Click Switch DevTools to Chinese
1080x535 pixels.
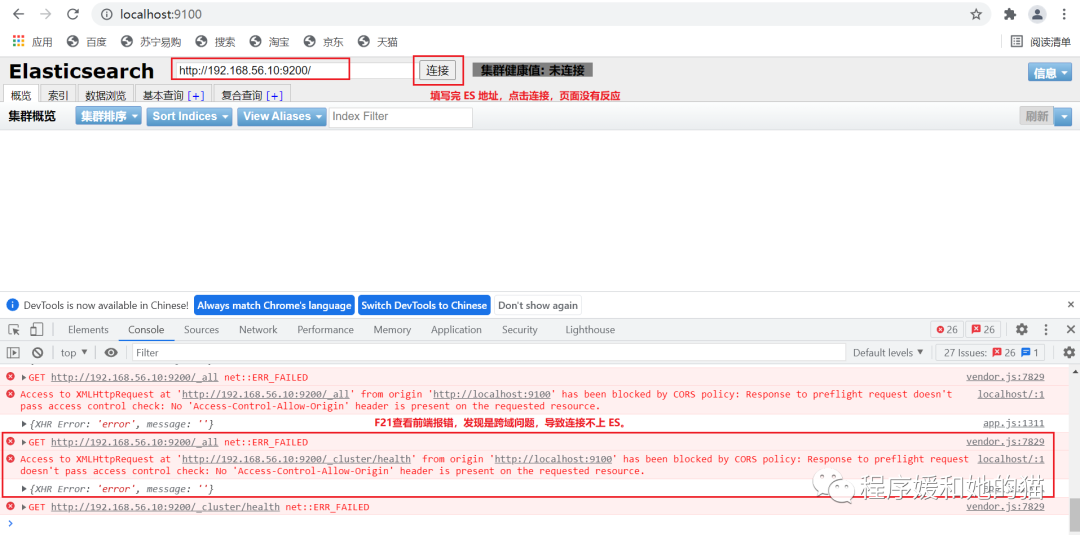(424, 305)
